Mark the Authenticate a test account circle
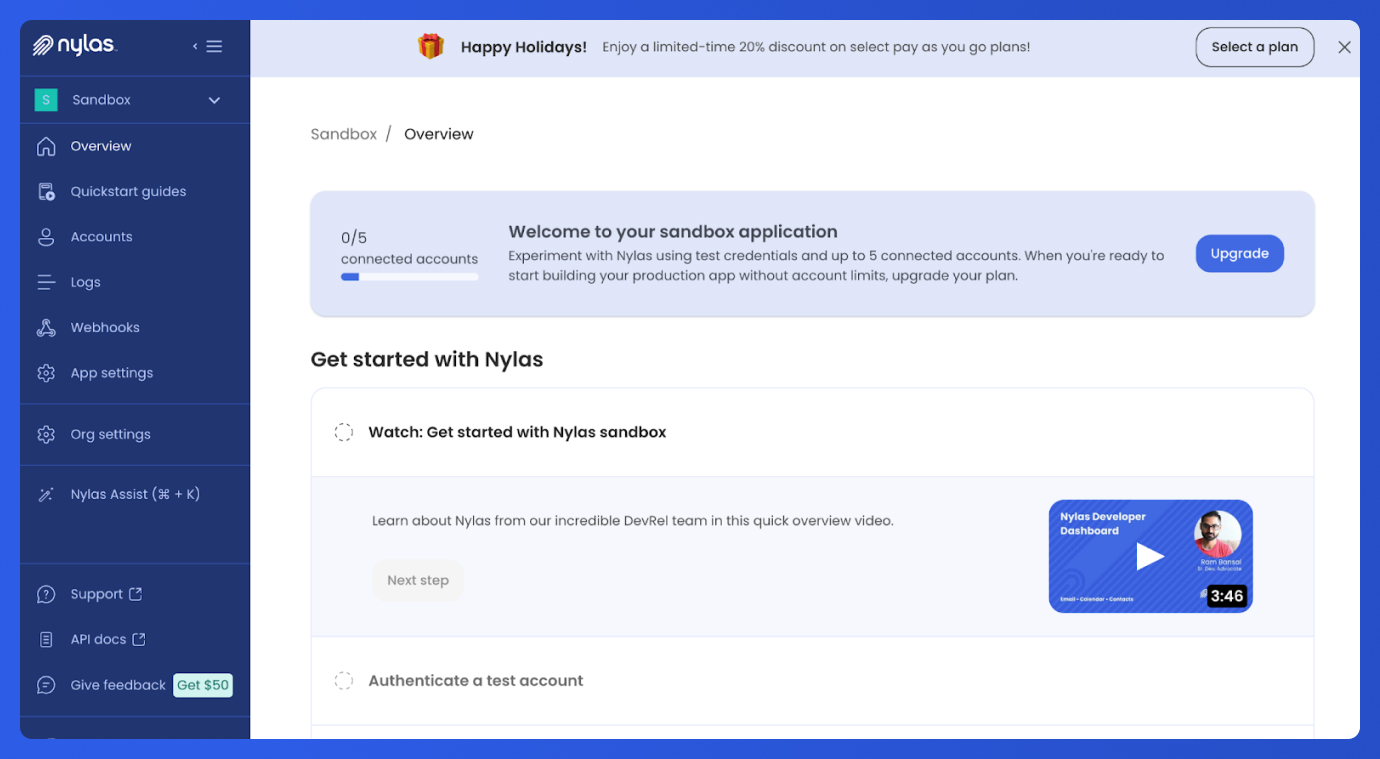1380x759 pixels. point(343,681)
